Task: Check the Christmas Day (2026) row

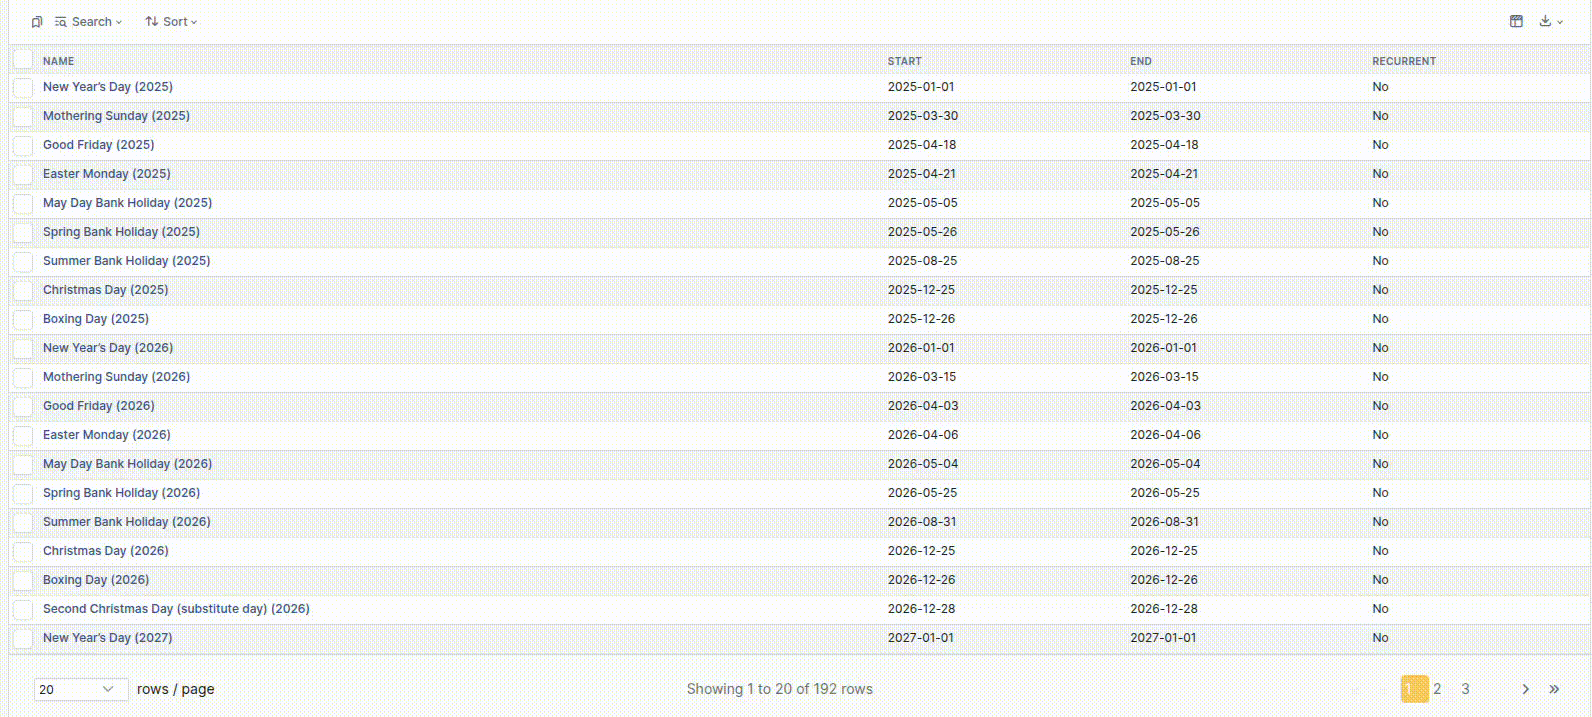Action: (23, 552)
